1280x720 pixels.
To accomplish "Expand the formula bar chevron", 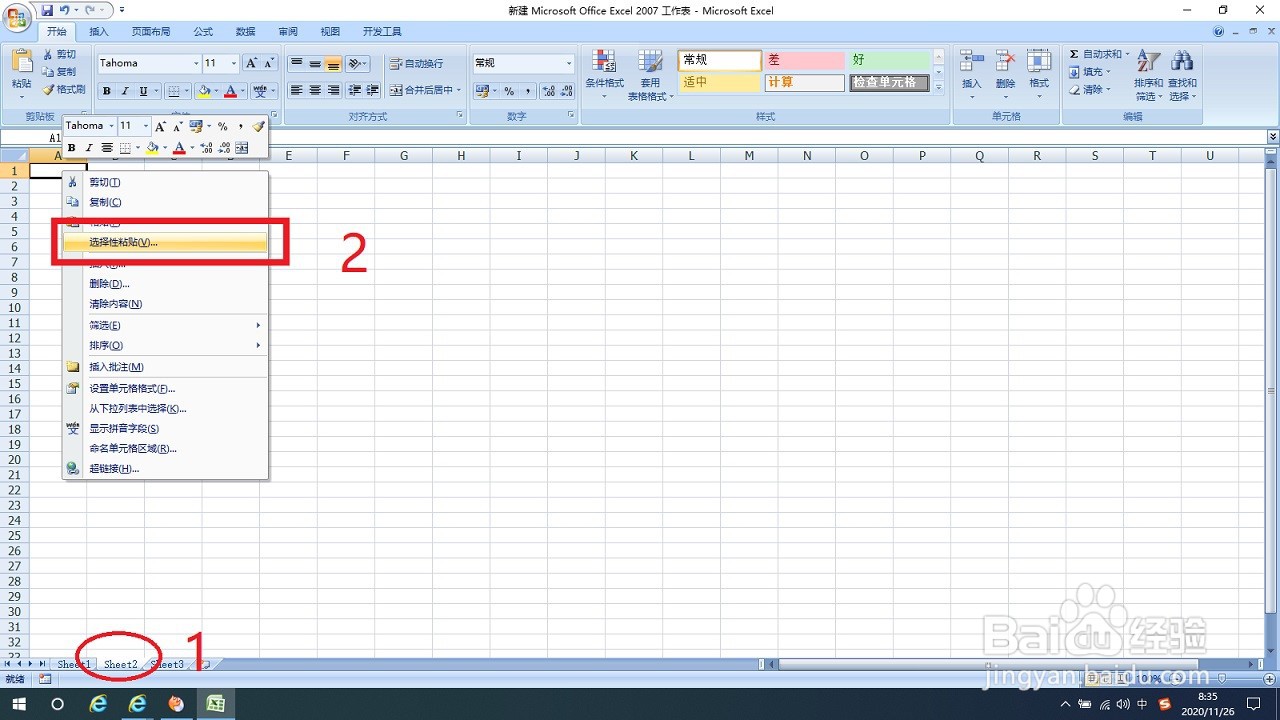I will (1273, 137).
